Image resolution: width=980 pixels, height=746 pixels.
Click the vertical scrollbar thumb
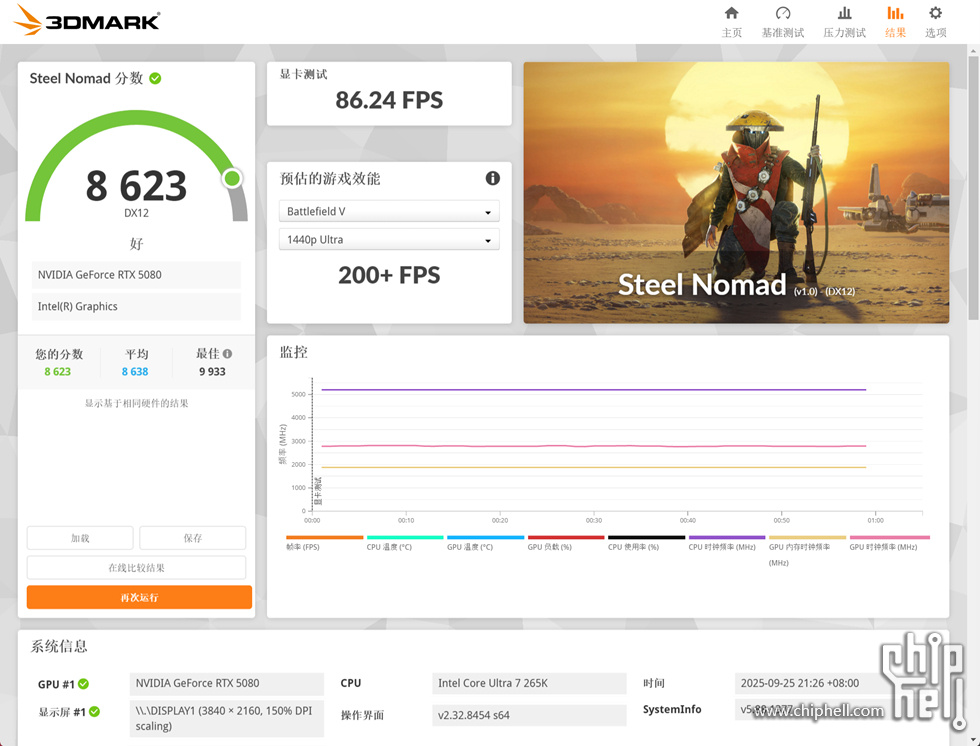973,187
